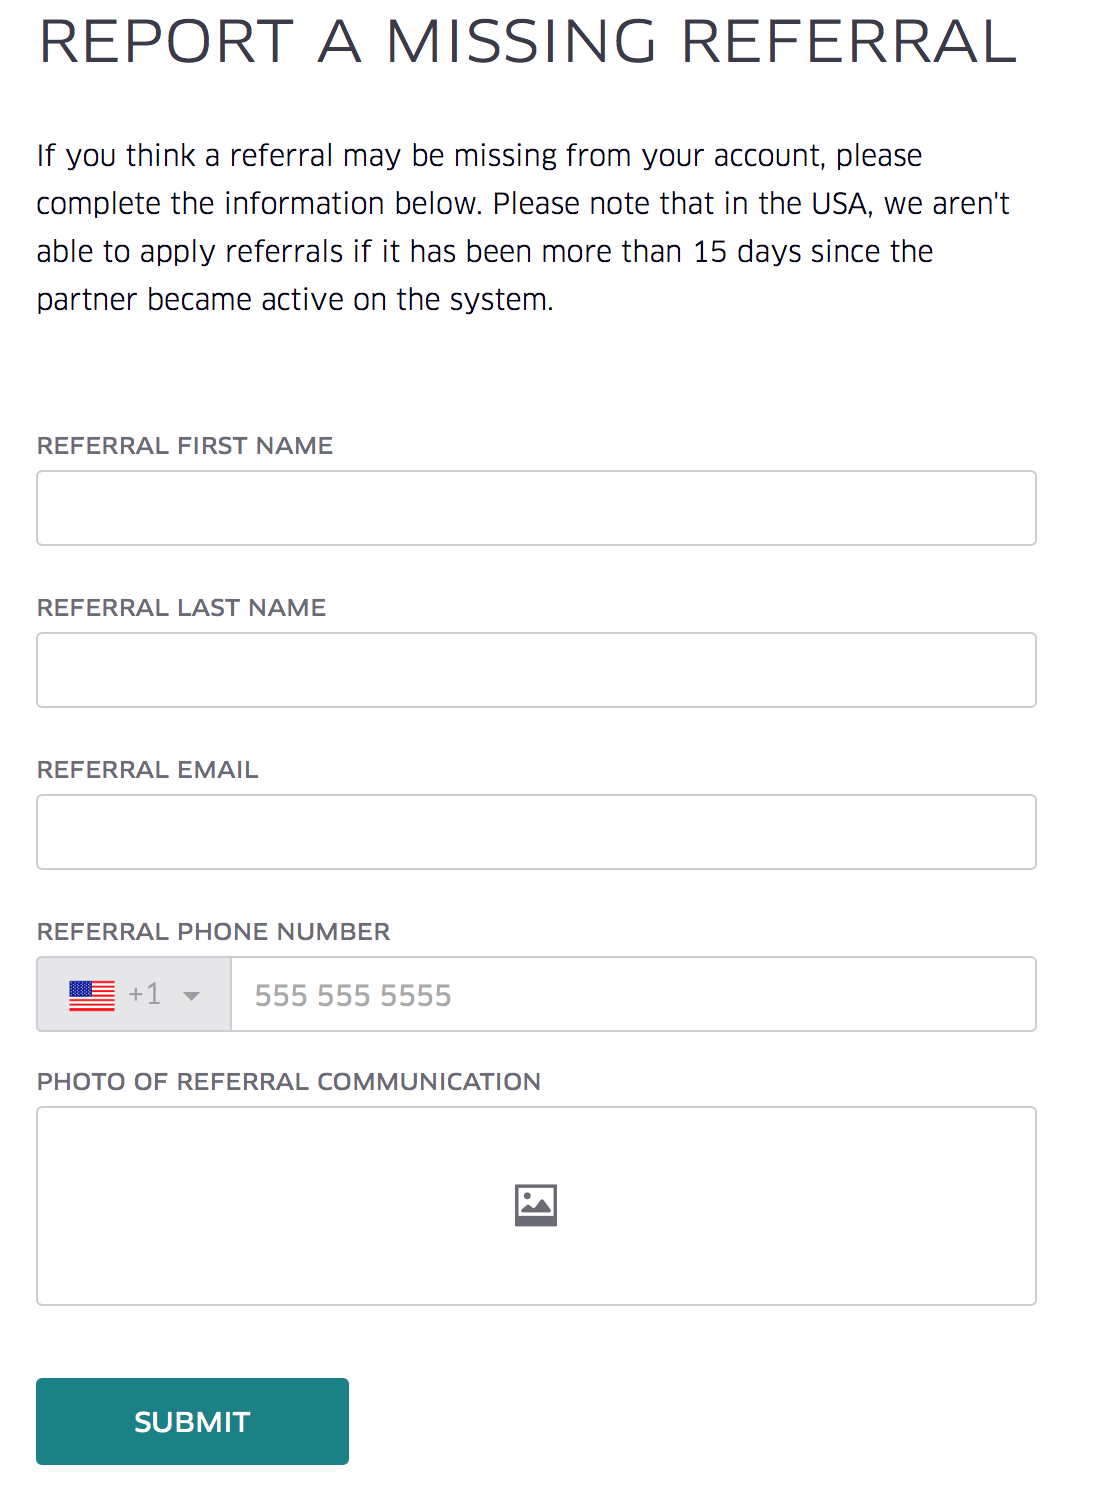Click the image upload icon

536,1205
